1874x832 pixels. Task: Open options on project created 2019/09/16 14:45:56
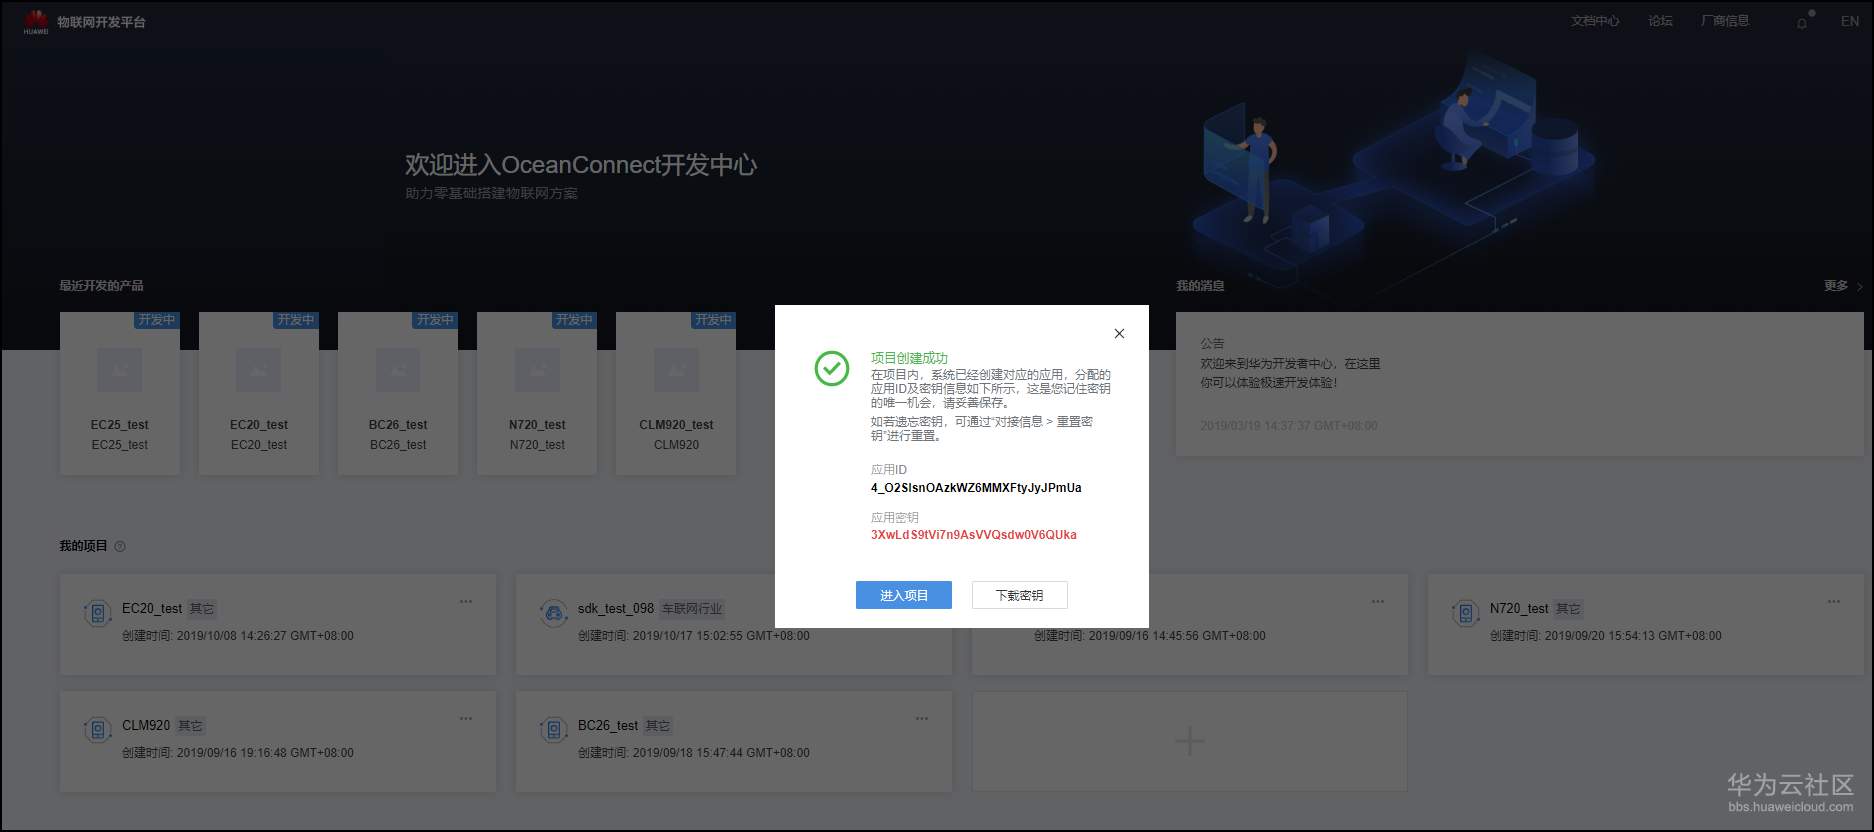(1378, 601)
